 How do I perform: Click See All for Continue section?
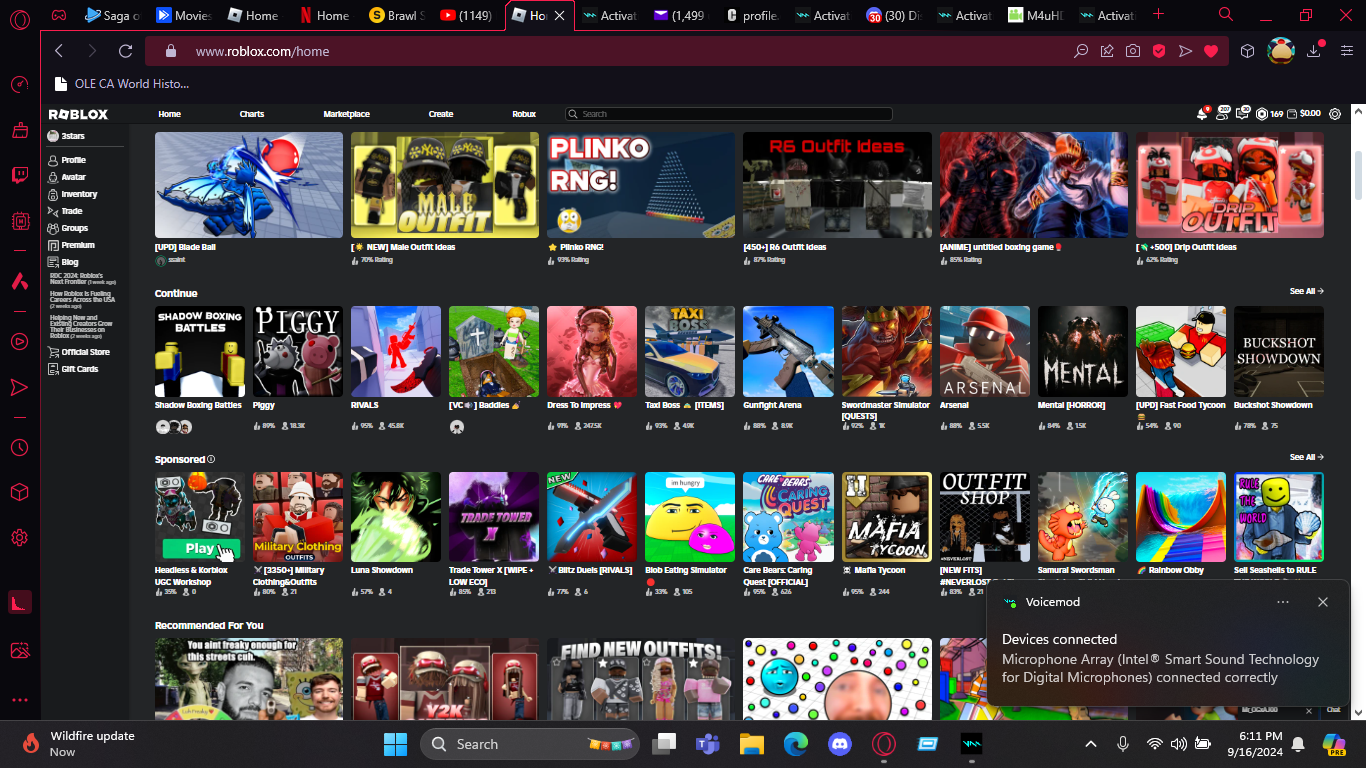click(x=1306, y=291)
